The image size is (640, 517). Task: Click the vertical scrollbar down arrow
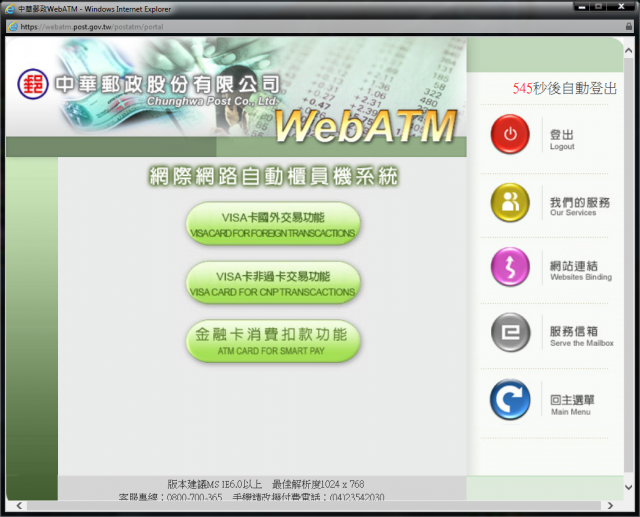coord(629,487)
